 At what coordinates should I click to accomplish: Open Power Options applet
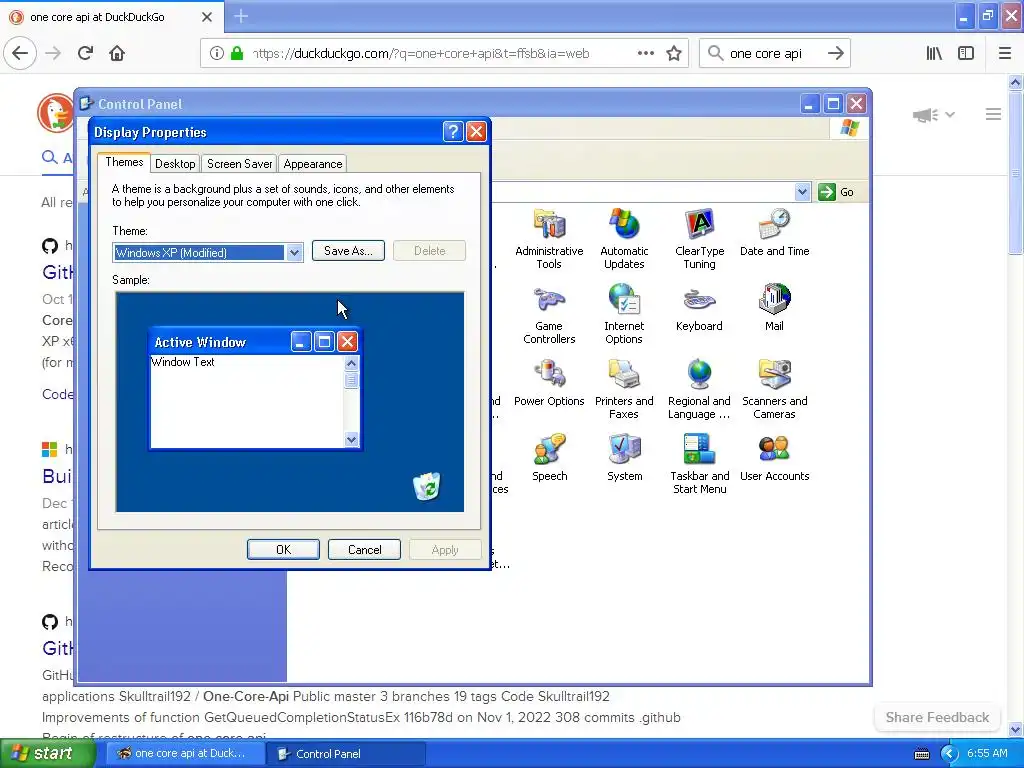click(x=549, y=383)
